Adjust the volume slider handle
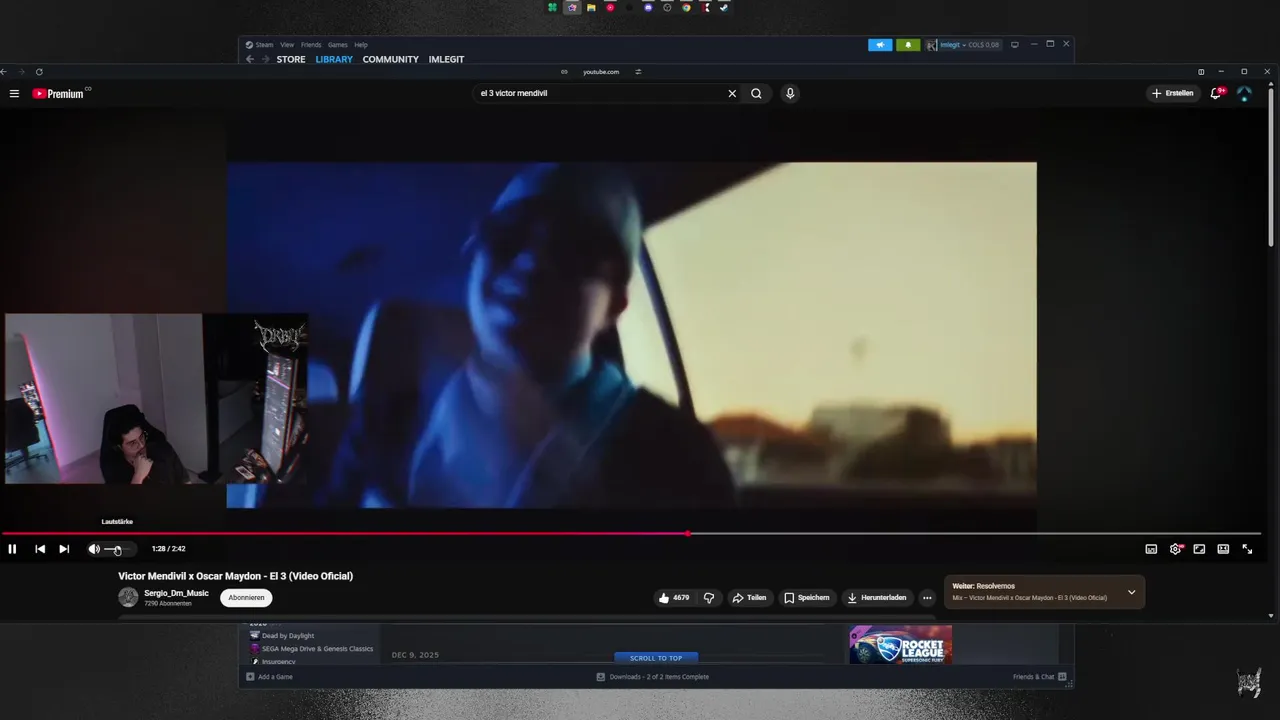 tap(117, 549)
